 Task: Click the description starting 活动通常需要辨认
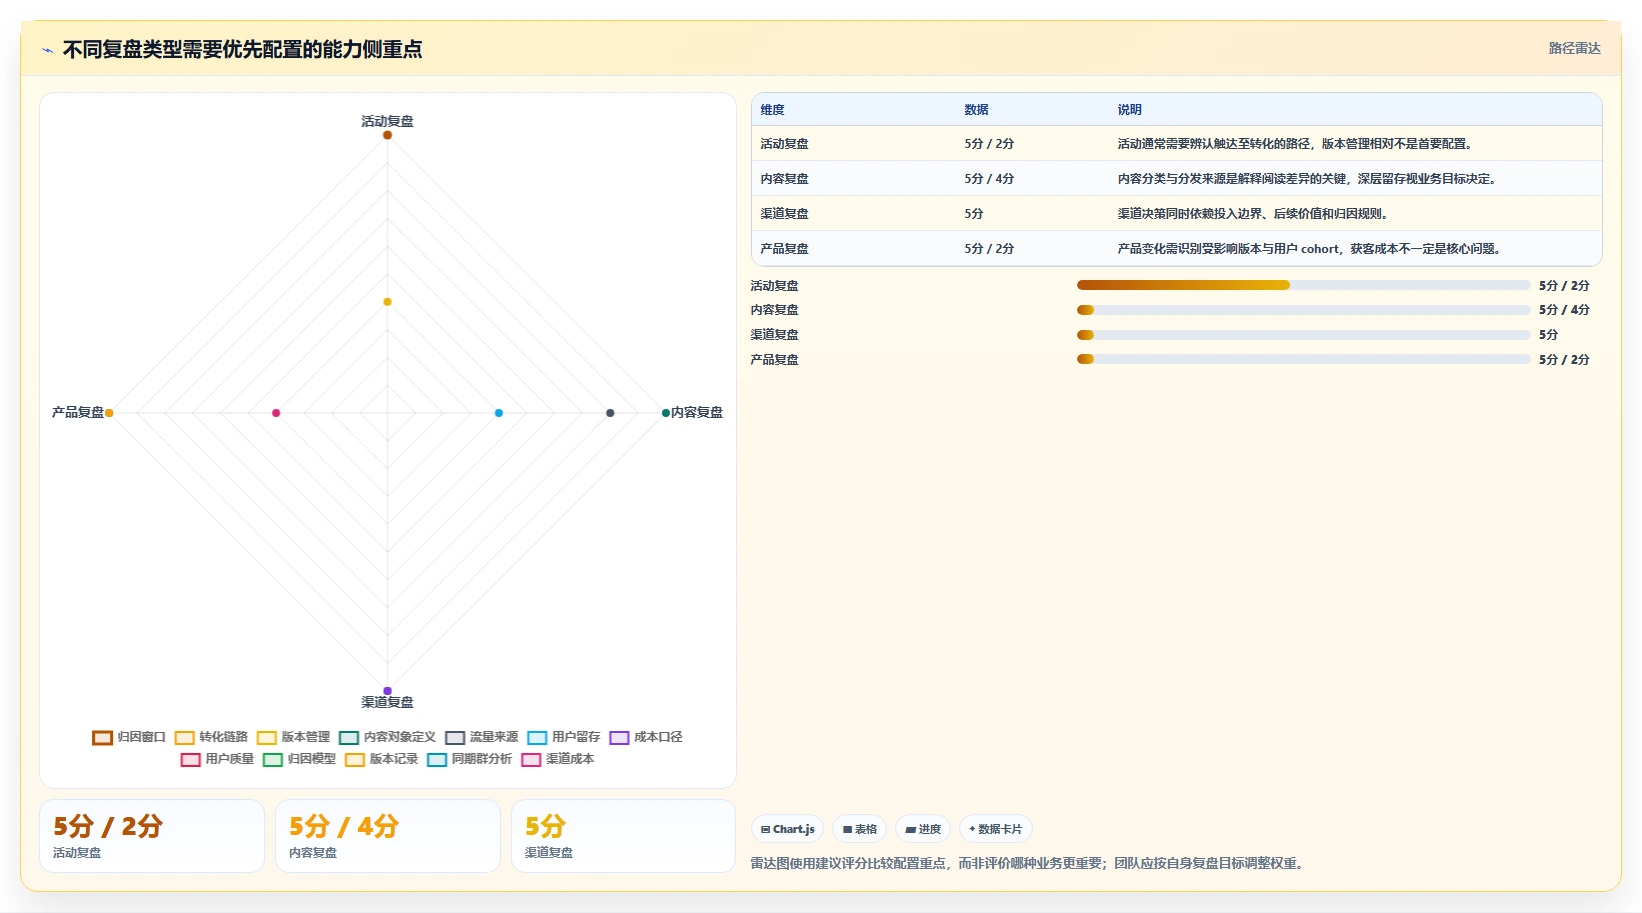[x=1297, y=144]
